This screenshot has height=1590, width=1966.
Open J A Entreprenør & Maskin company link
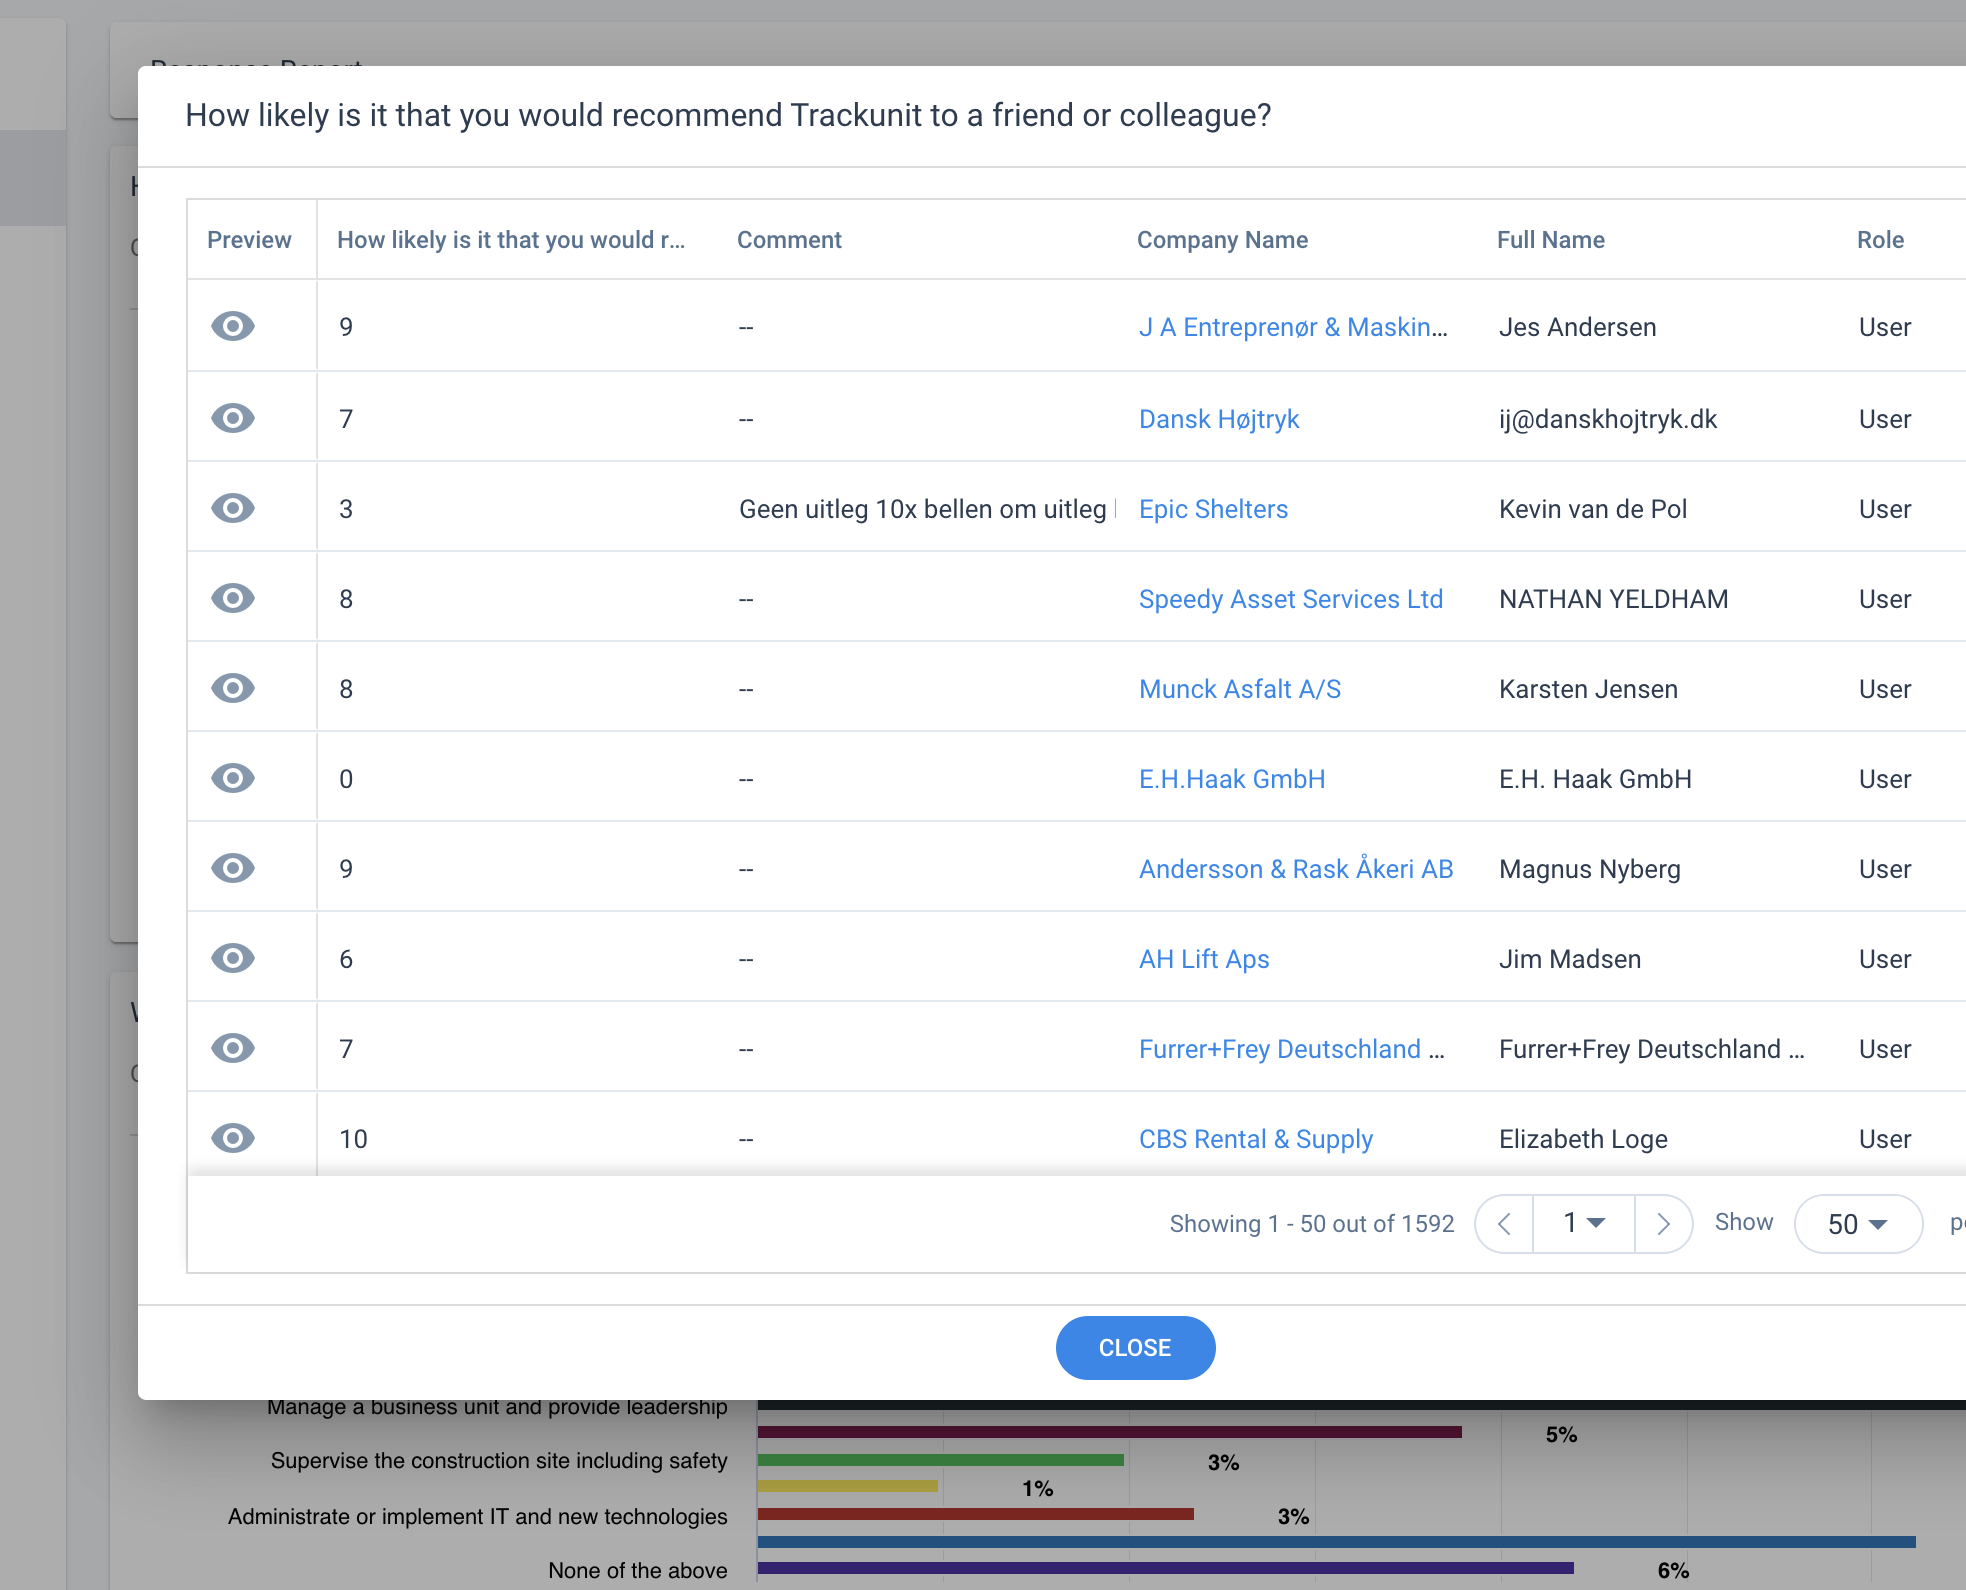click(x=1293, y=327)
